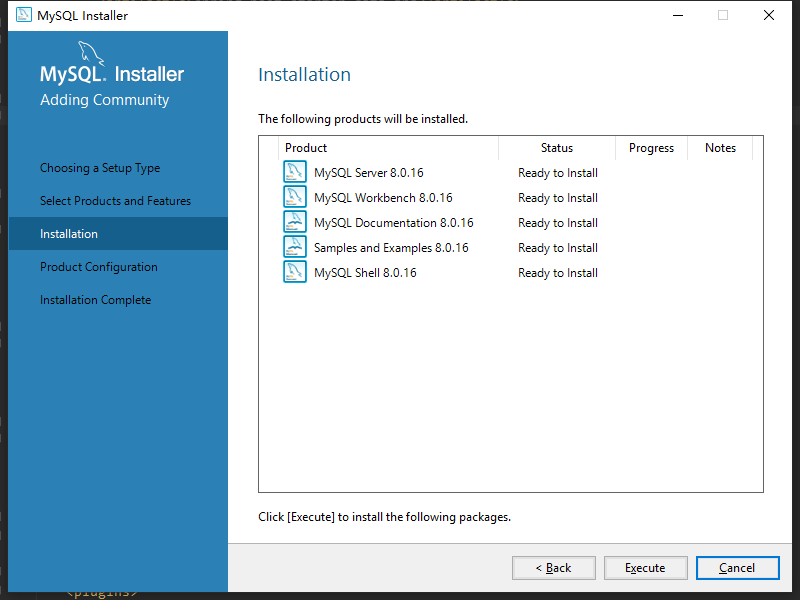Image resolution: width=800 pixels, height=600 pixels.
Task: Open the Choosing a Setup Type step
Action: 100,168
